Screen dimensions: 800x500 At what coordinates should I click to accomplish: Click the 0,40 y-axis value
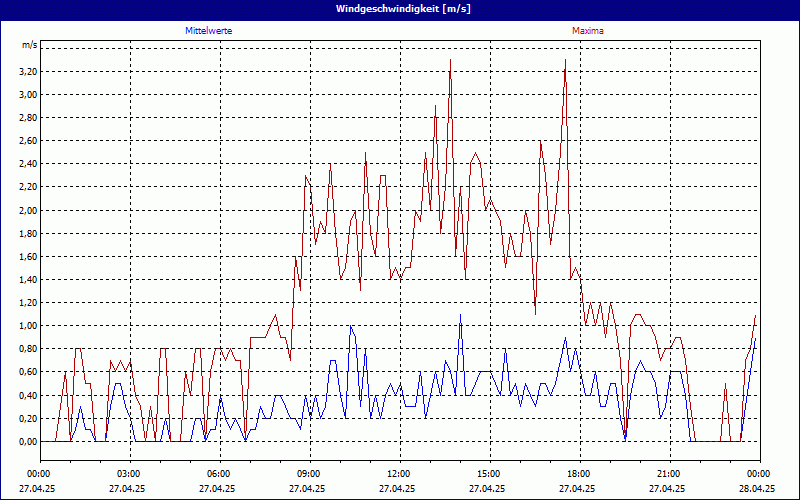pos(29,395)
